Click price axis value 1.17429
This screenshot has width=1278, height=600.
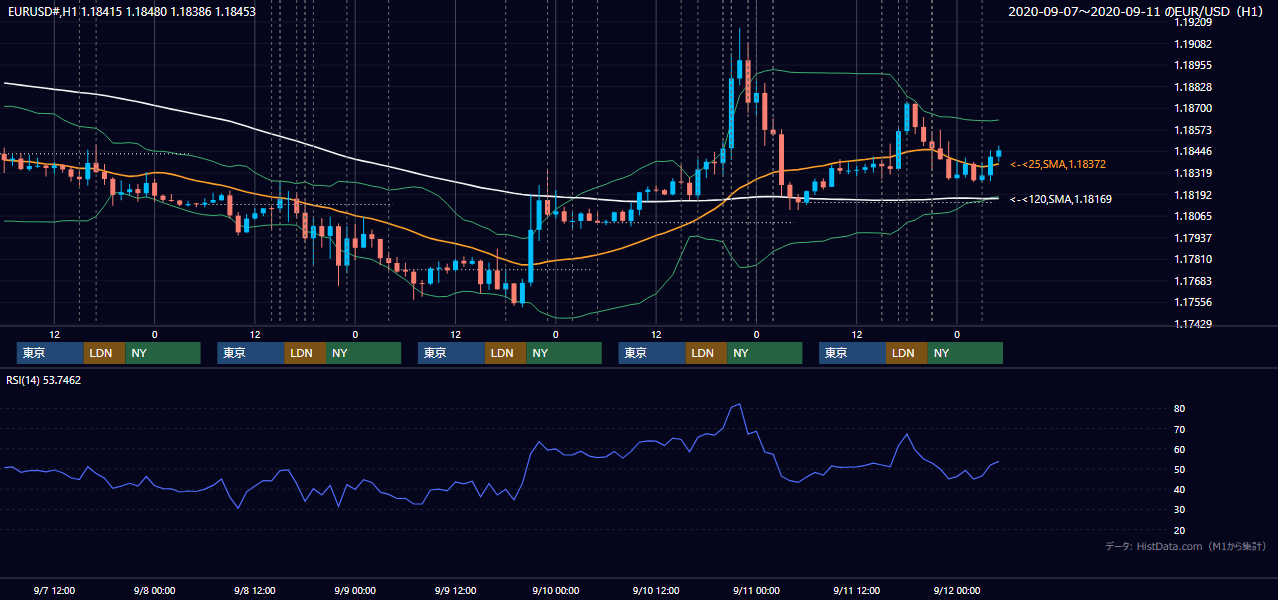1192,324
